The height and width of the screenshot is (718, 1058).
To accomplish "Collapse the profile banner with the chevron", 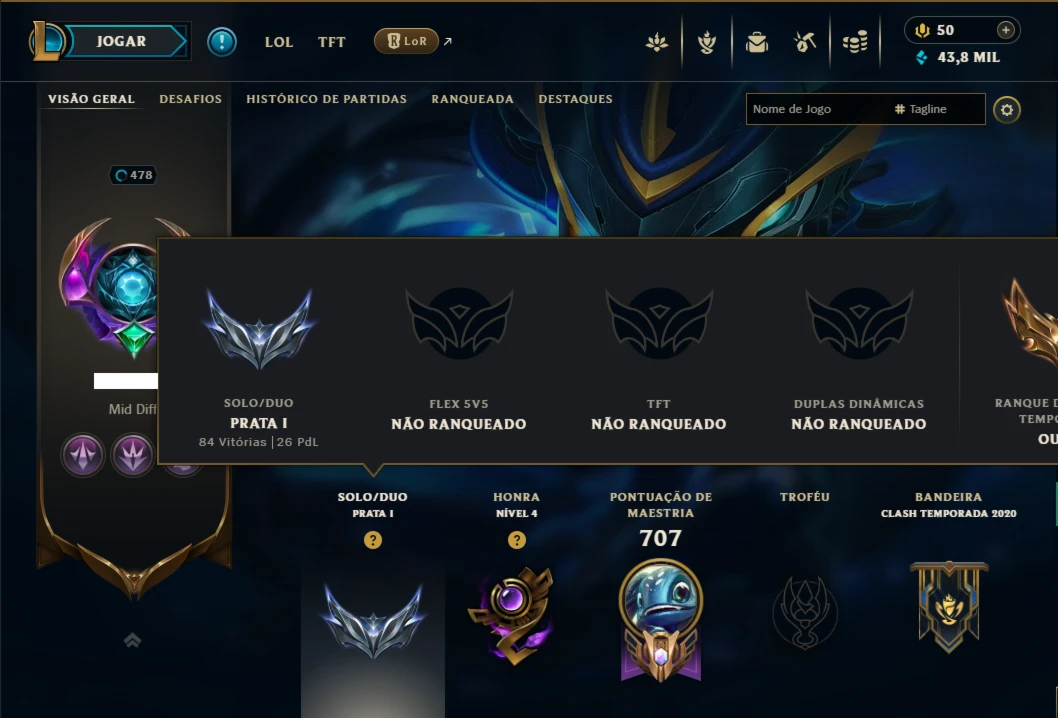I will click(132, 640).
